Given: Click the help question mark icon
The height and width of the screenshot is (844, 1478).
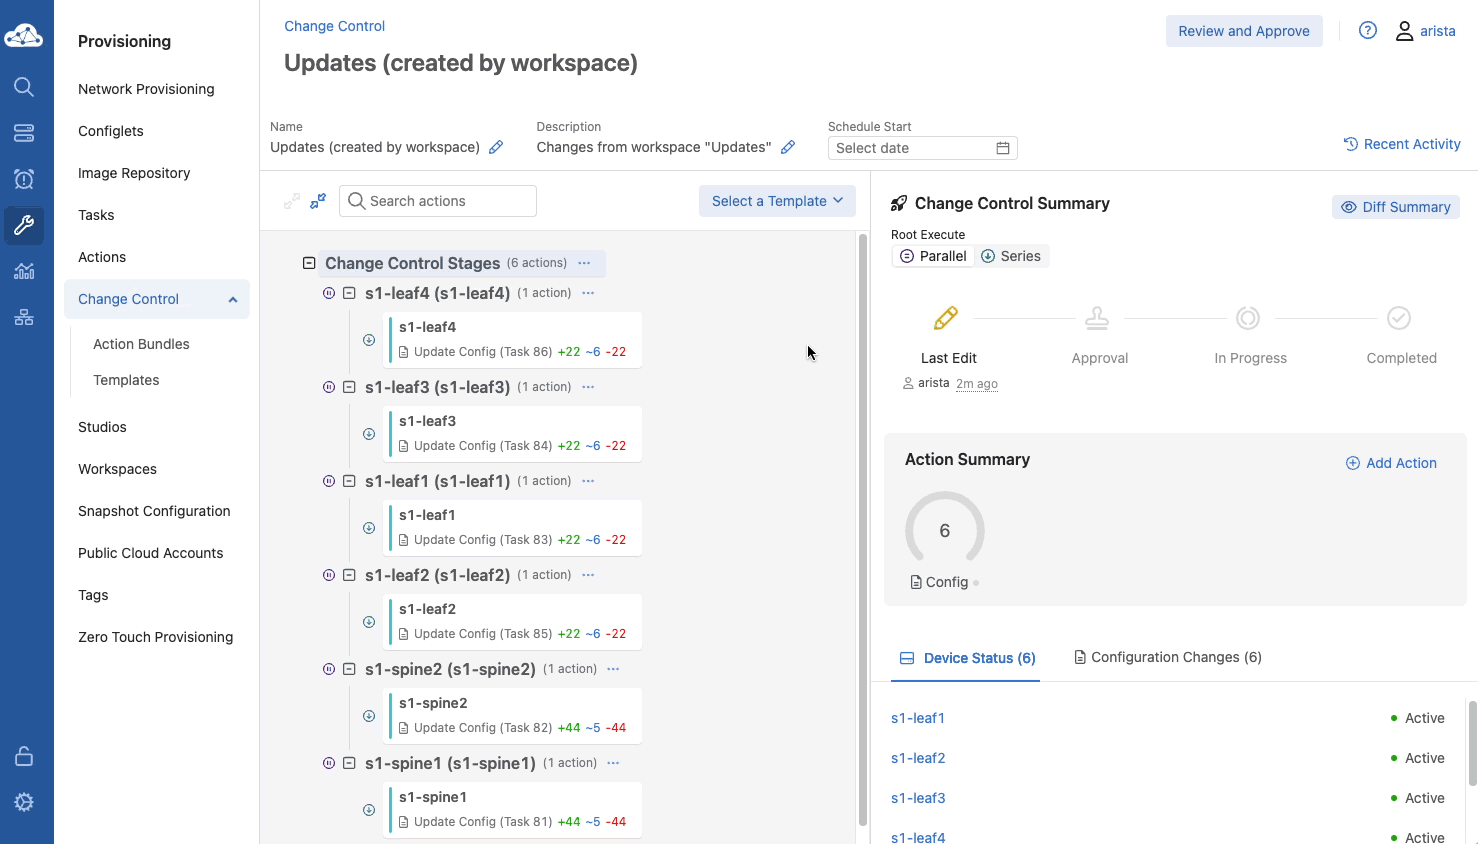Looking at the screenshot, I should click(1368, 31).
